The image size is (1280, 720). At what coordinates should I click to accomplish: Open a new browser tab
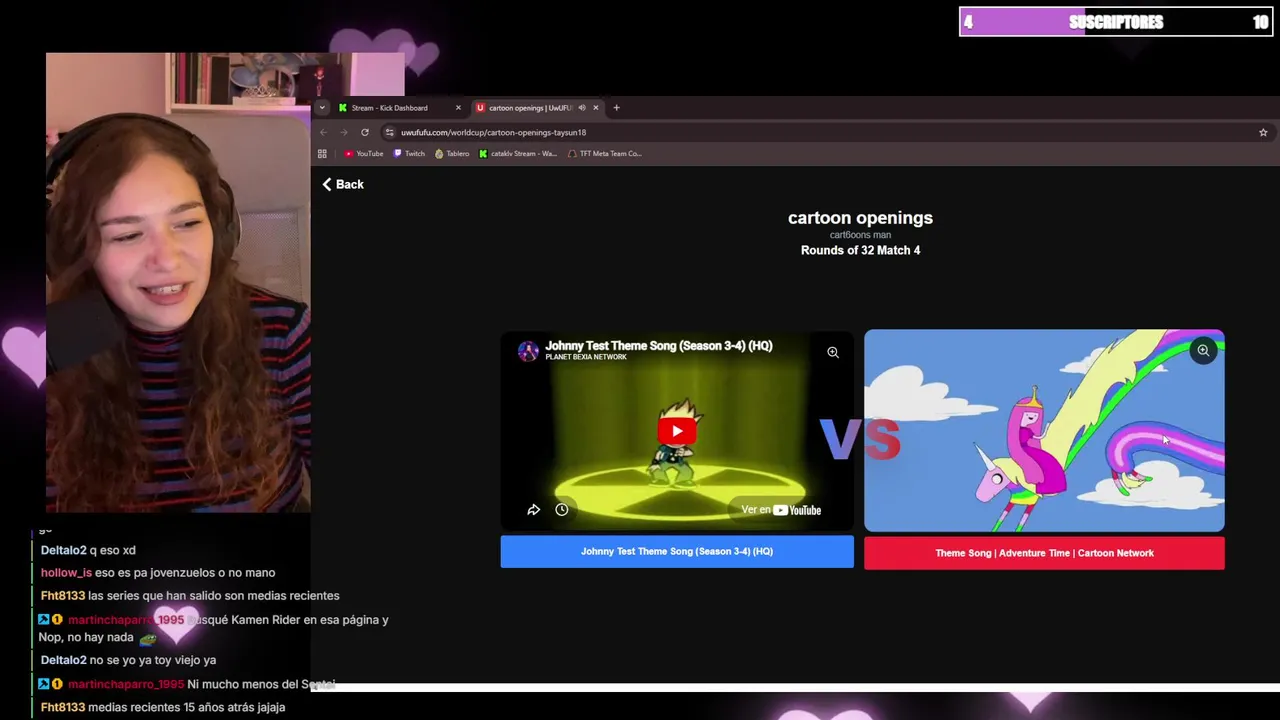tap(616, 108)
